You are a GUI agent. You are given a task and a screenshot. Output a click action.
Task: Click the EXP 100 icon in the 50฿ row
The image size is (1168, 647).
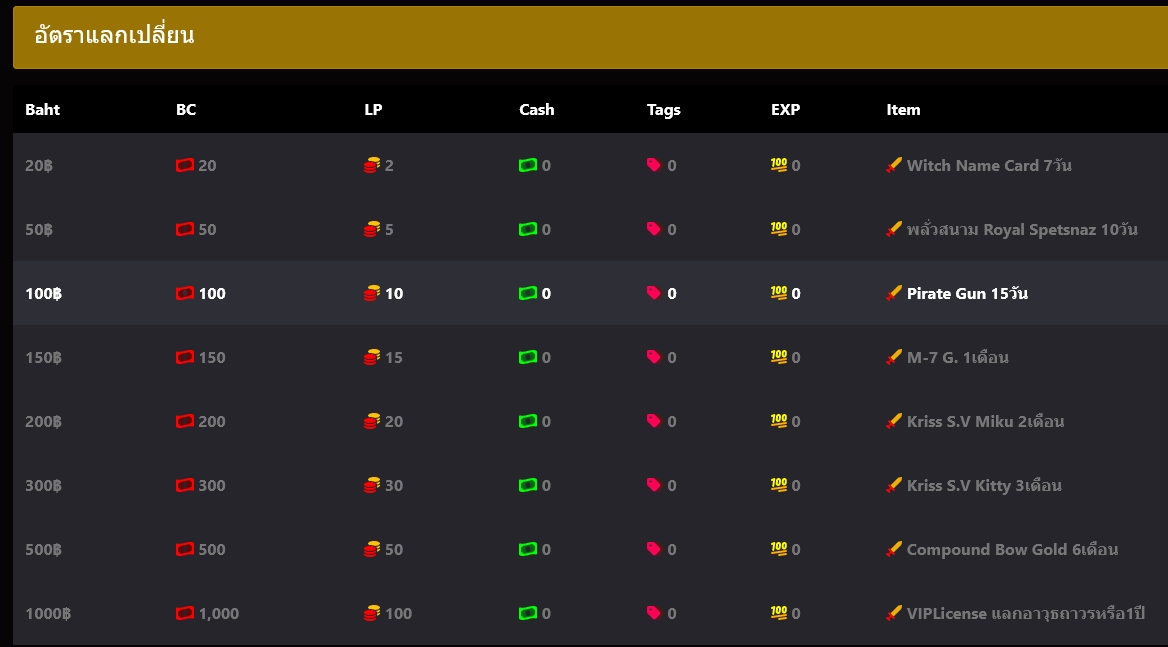tap(779, 229)
